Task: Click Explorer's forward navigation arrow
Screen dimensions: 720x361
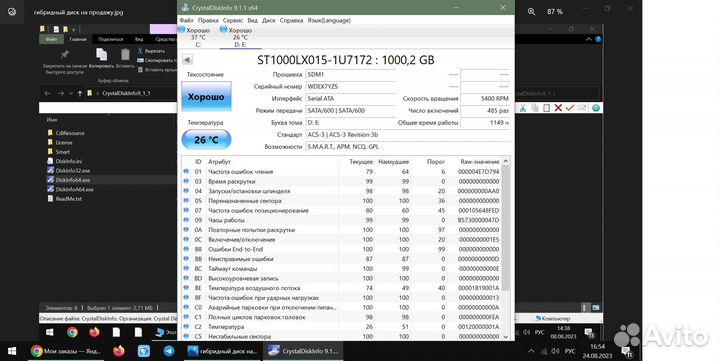Action: pos(61,93)
